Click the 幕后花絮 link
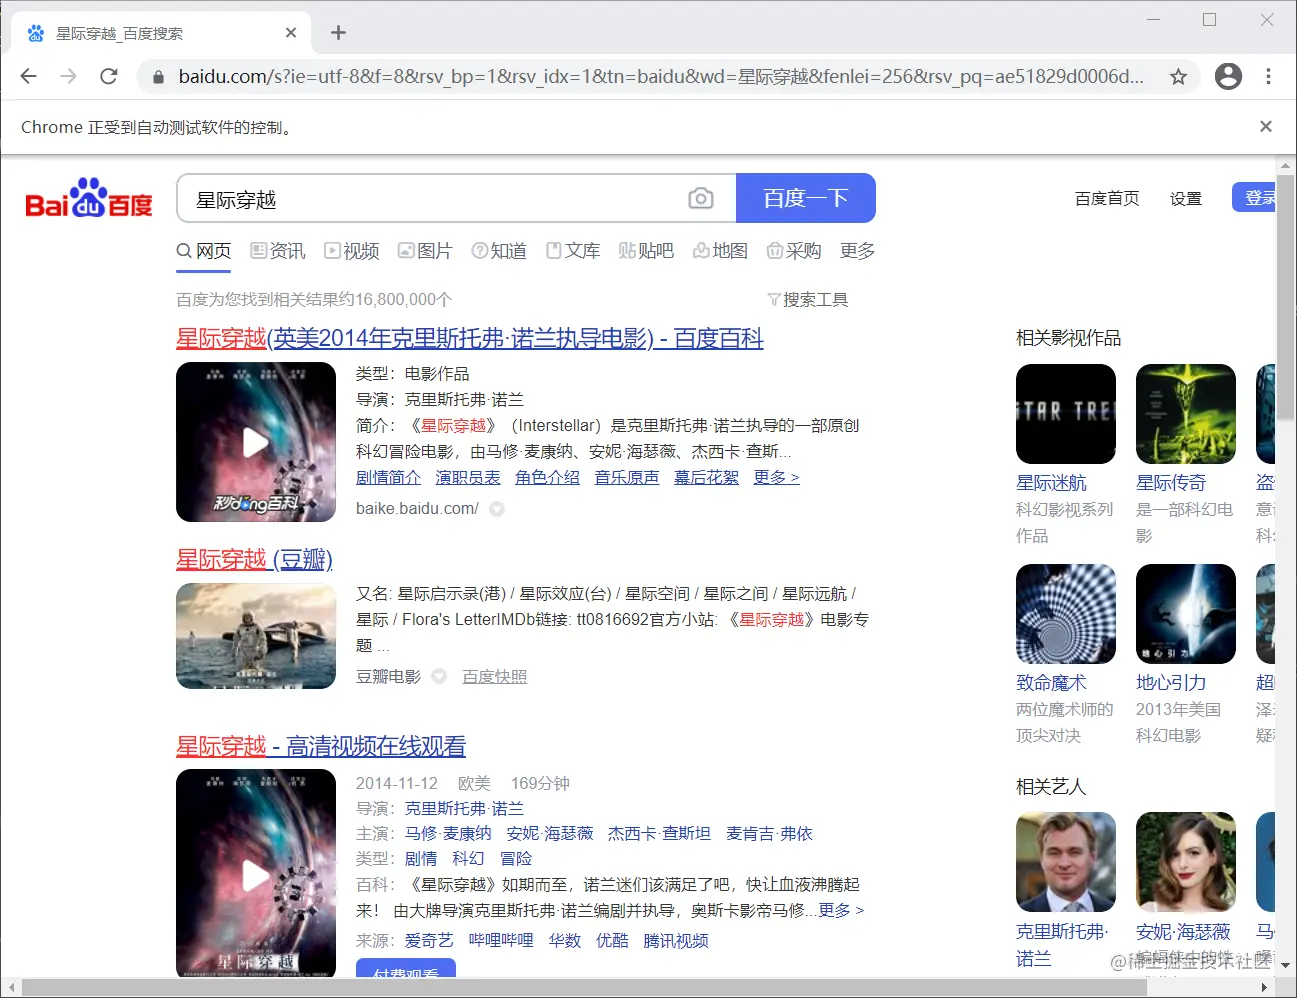Image resolution: width=1297 pixels, height=998 pixels. [706, 478]
